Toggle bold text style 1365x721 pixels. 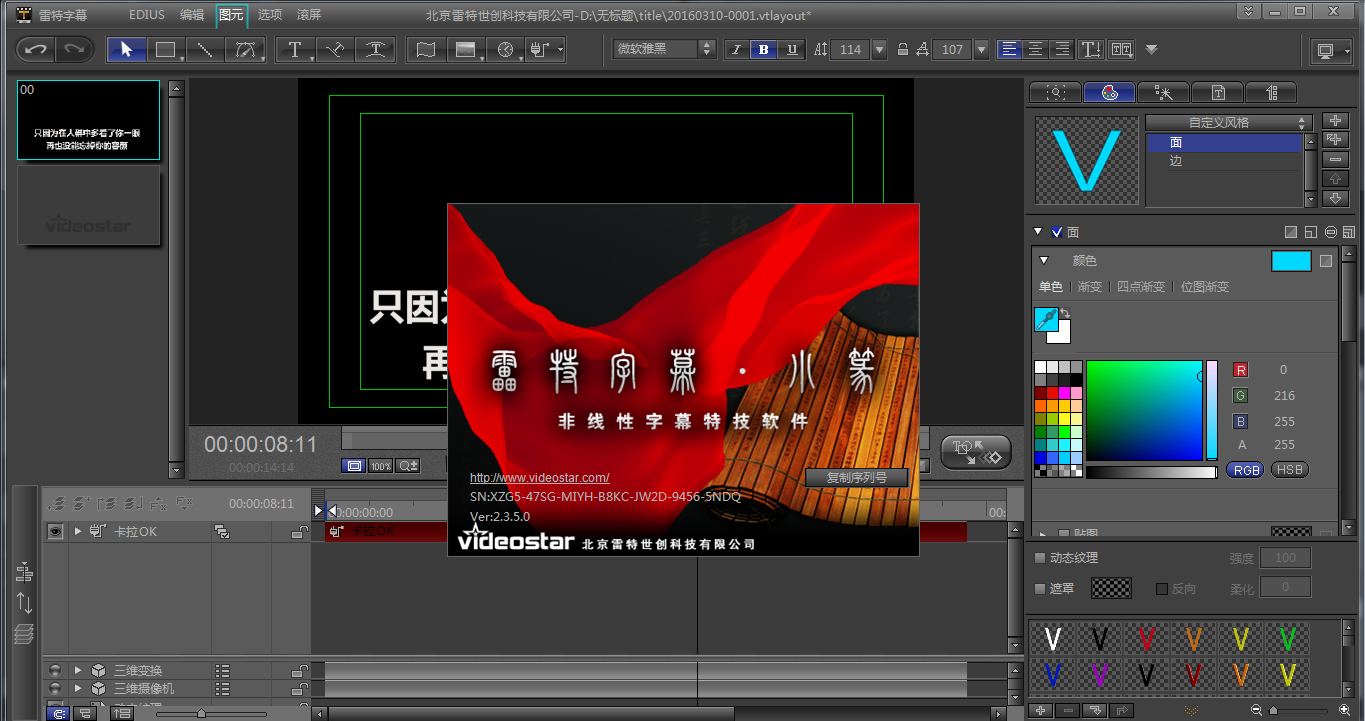[765, 49]
